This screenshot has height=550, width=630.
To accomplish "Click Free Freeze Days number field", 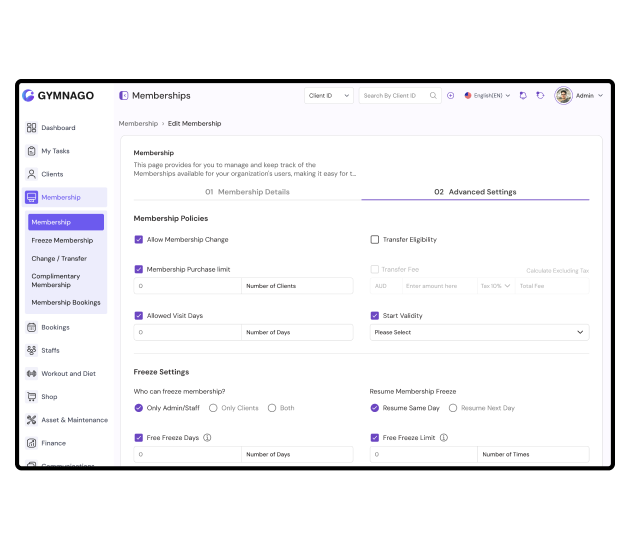I will tap(188, 454).
